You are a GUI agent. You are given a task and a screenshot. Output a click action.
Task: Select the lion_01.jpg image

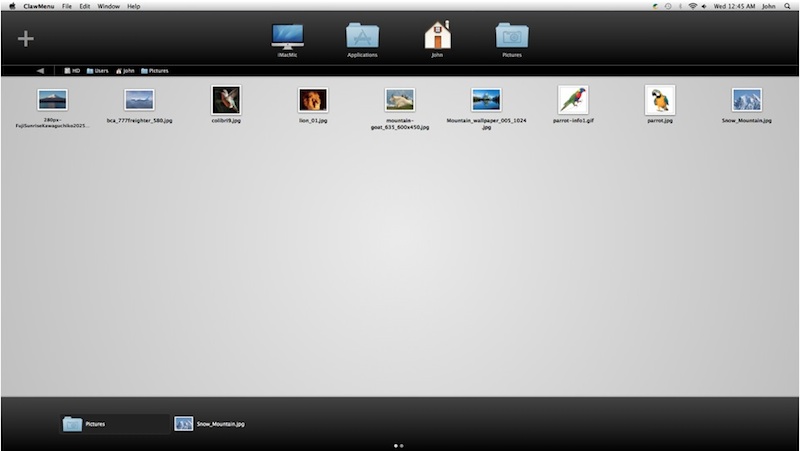point(313,99)
